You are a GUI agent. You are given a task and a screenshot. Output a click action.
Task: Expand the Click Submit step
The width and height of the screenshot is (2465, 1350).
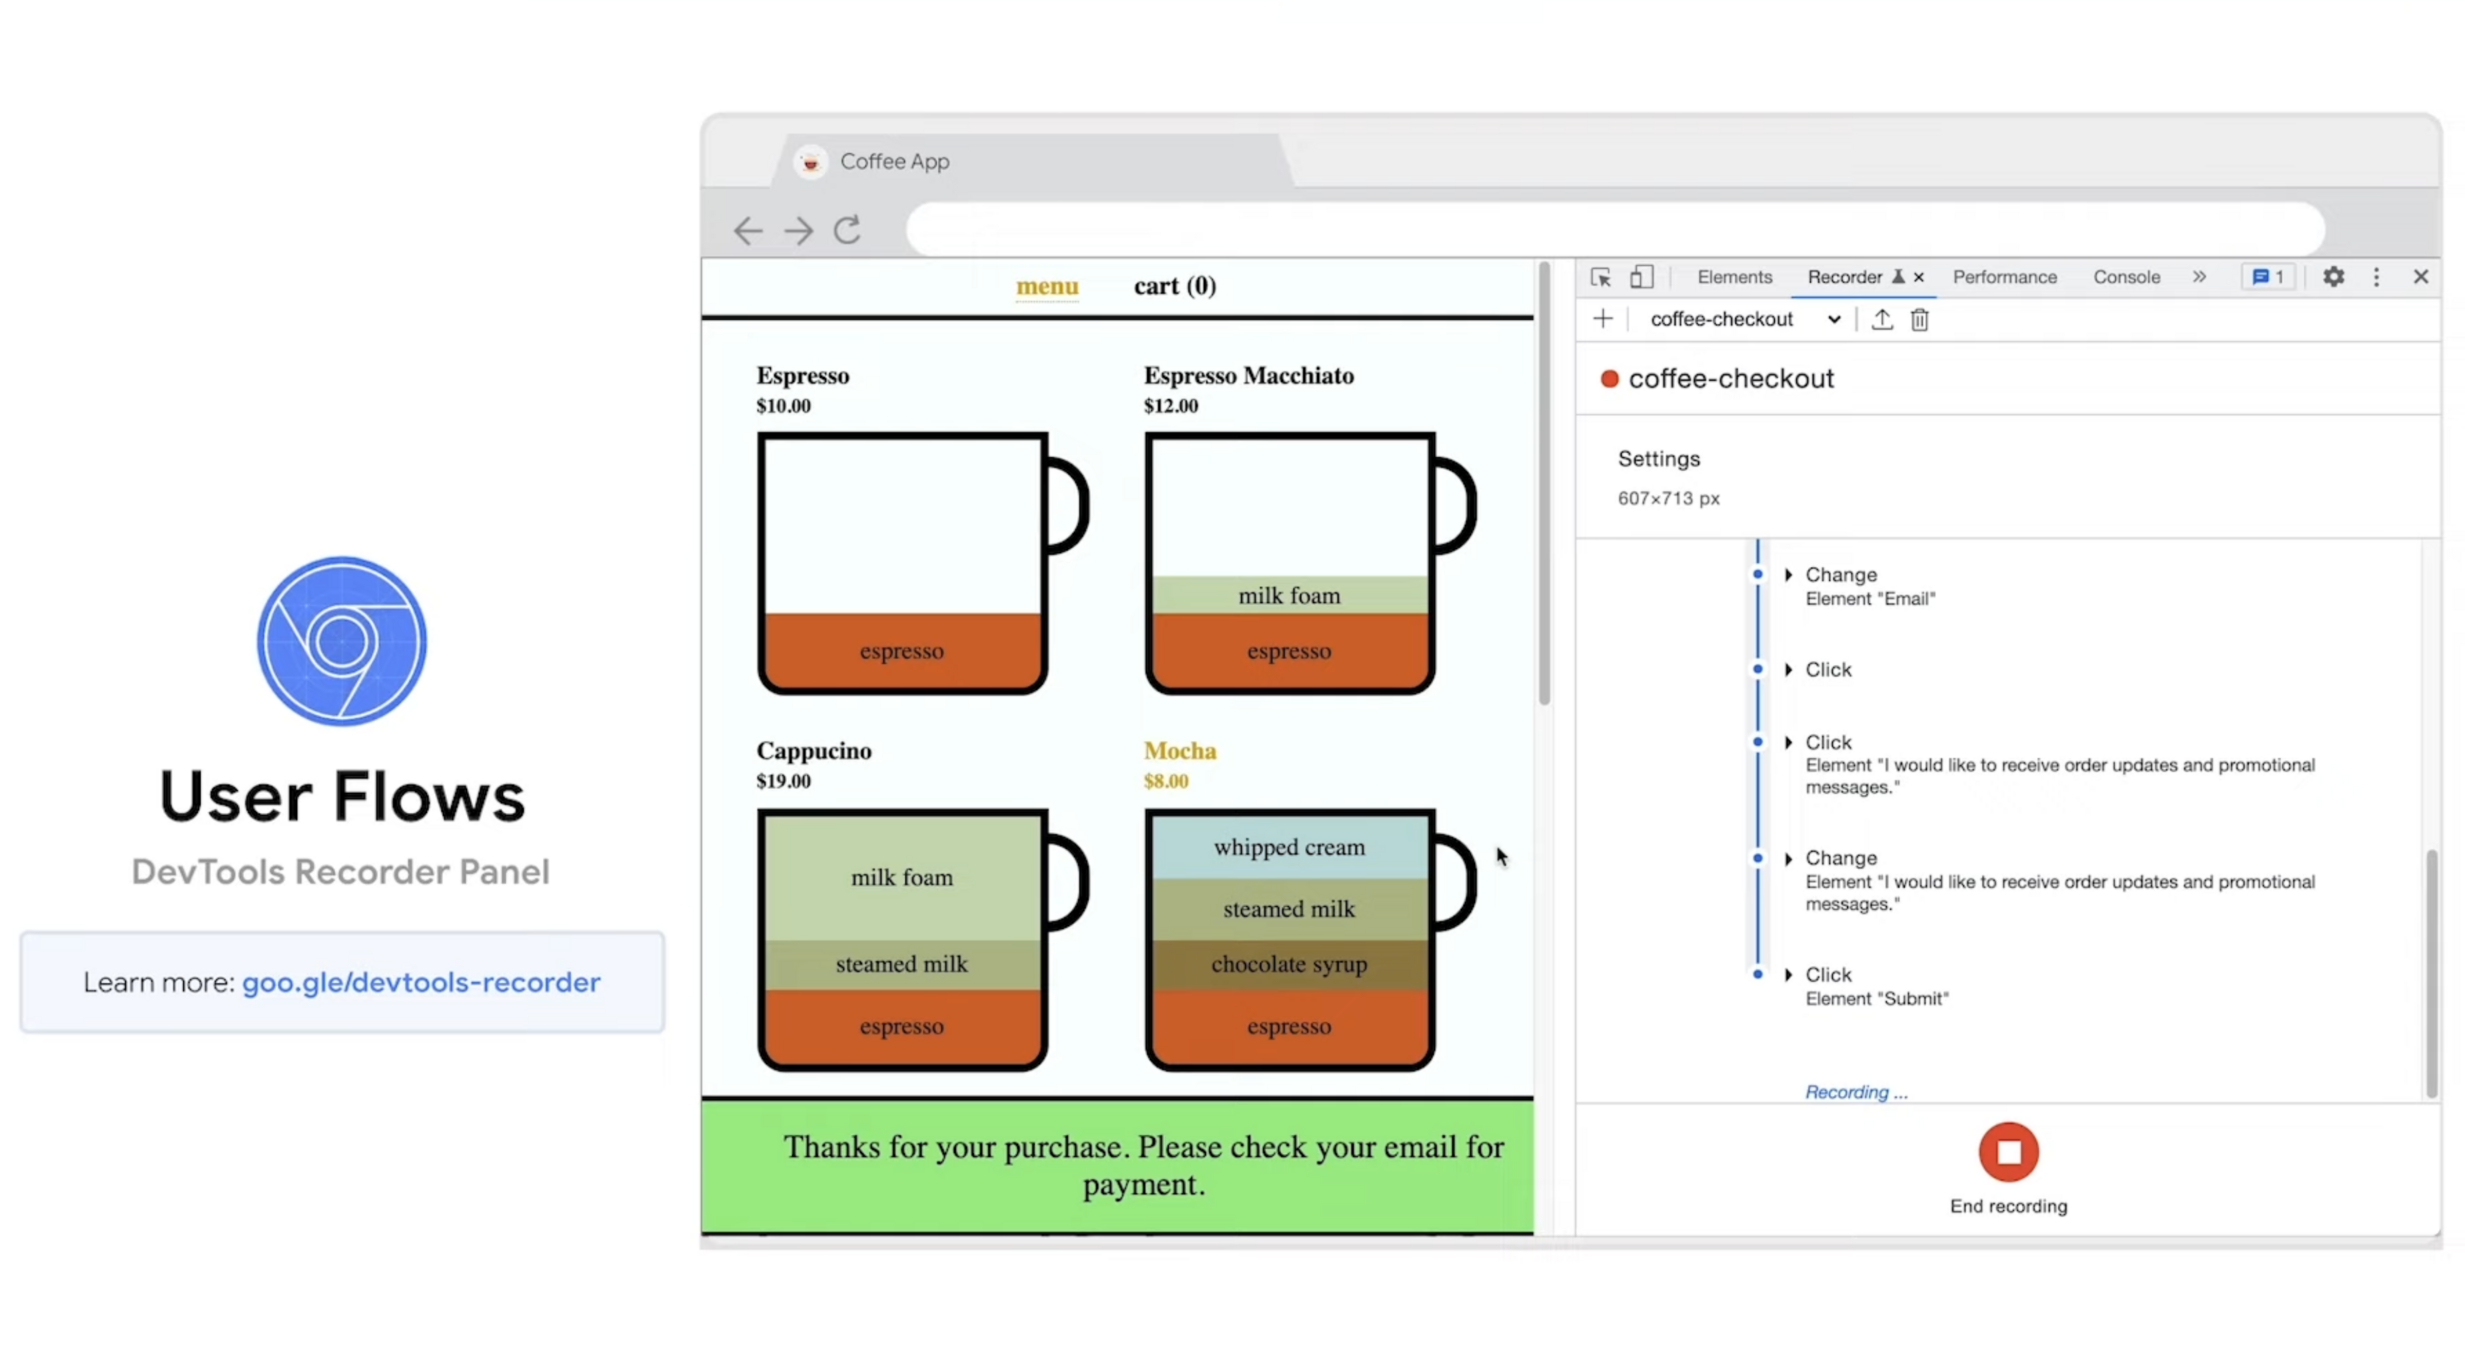click(x=1788, y=974)
